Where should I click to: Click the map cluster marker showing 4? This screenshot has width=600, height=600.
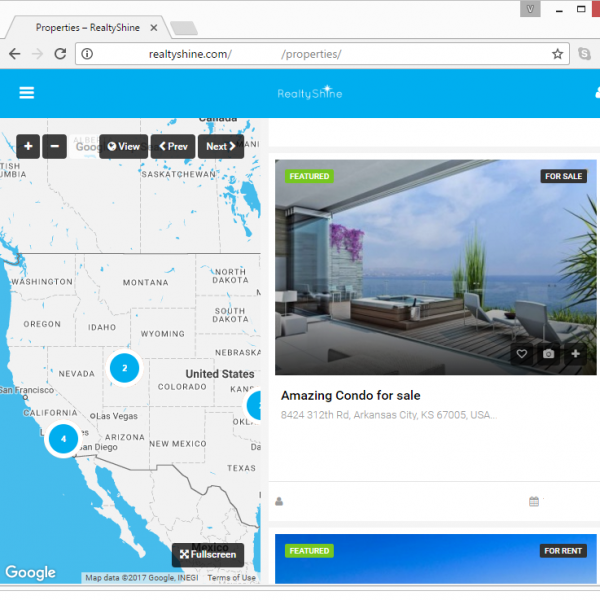pos(64,439)
